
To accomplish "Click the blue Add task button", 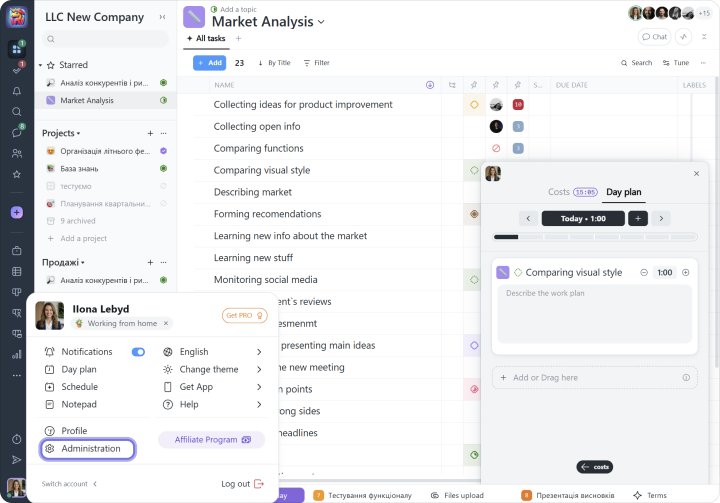I will (x=209, y=63).
